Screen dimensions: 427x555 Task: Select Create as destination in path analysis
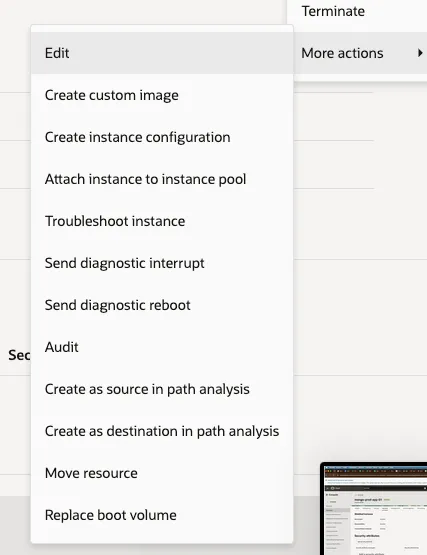point(162,431)
